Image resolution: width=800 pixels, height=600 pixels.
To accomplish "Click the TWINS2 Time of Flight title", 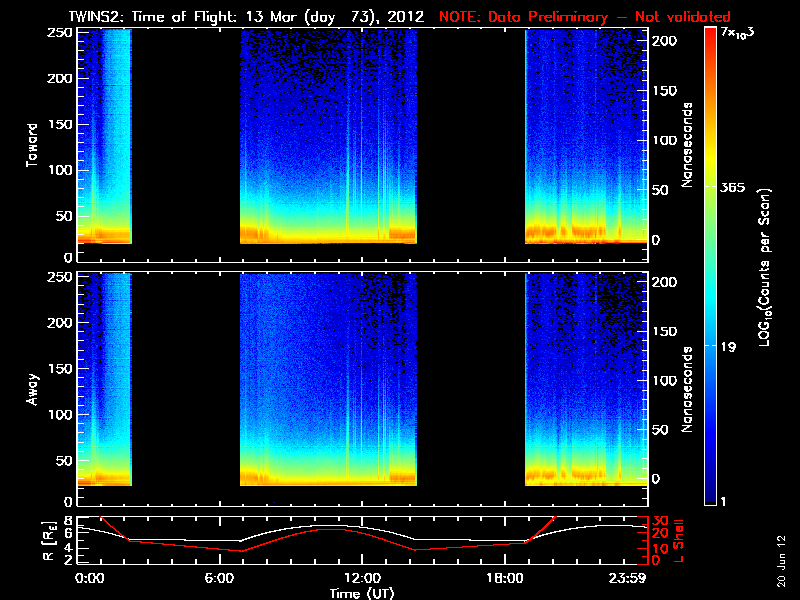I will pyautogui.click(x=246, y=17).
